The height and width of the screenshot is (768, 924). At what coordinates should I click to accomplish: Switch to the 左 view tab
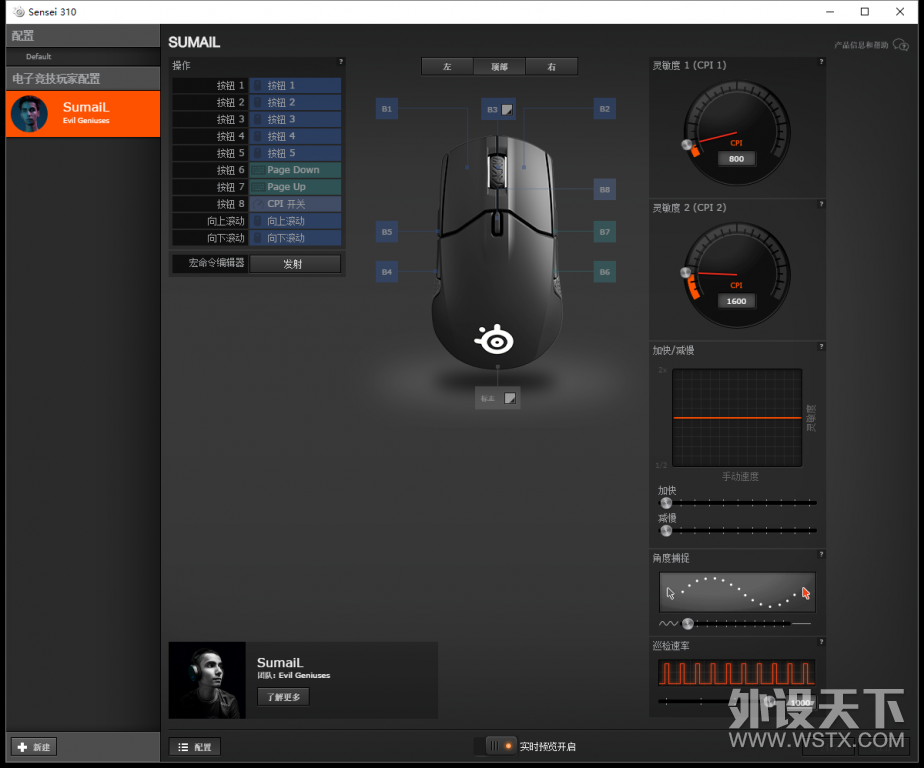[x=447, y=67]
